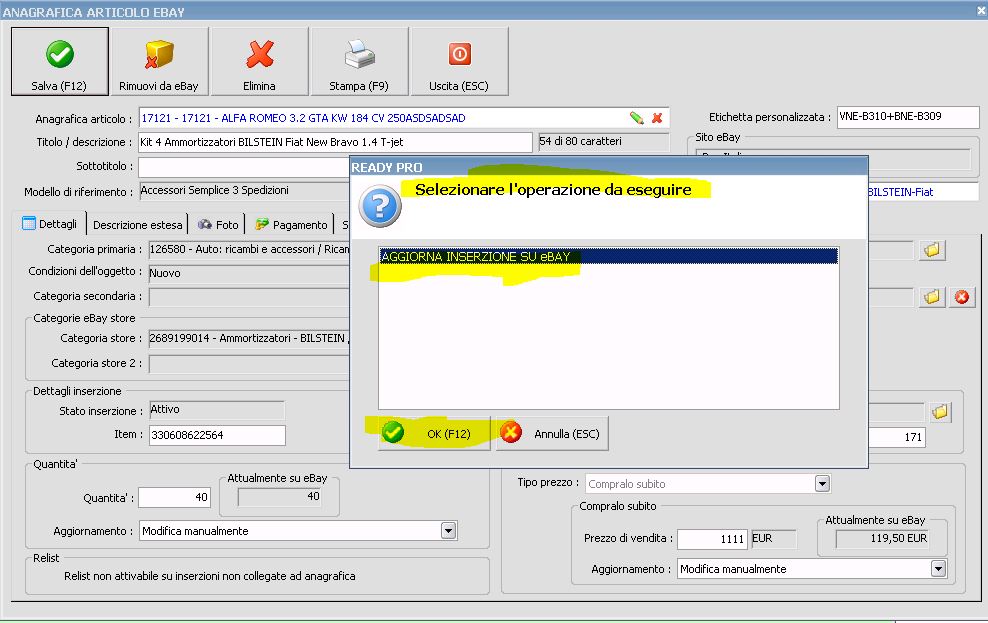Image resolution: width=988 pixels, height=623 pixels.
Task: Click the Categoria store 2 field
Action: (x=250, y=363)
